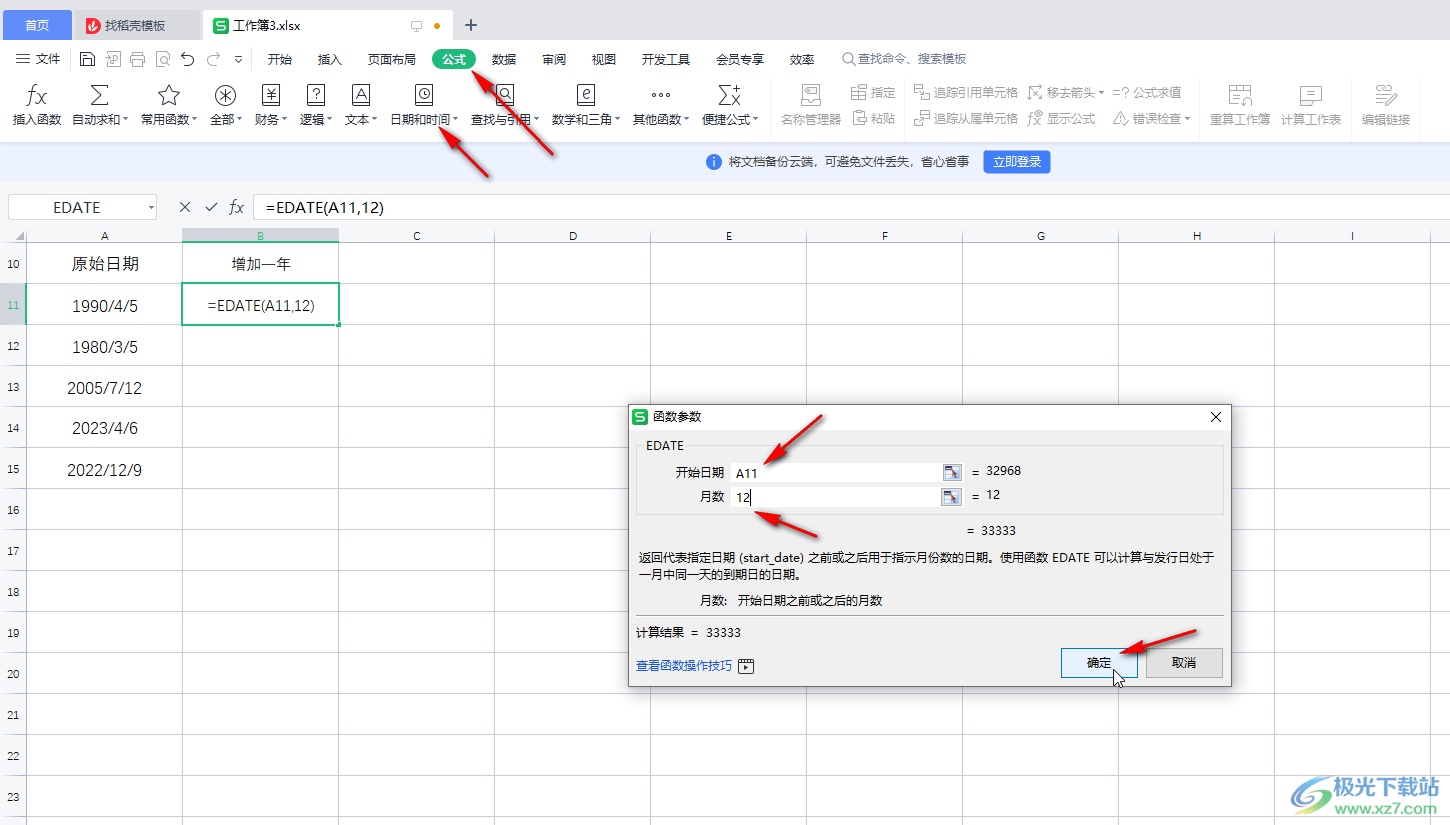Select cell containing 2005/7/12

coord(104,388)
